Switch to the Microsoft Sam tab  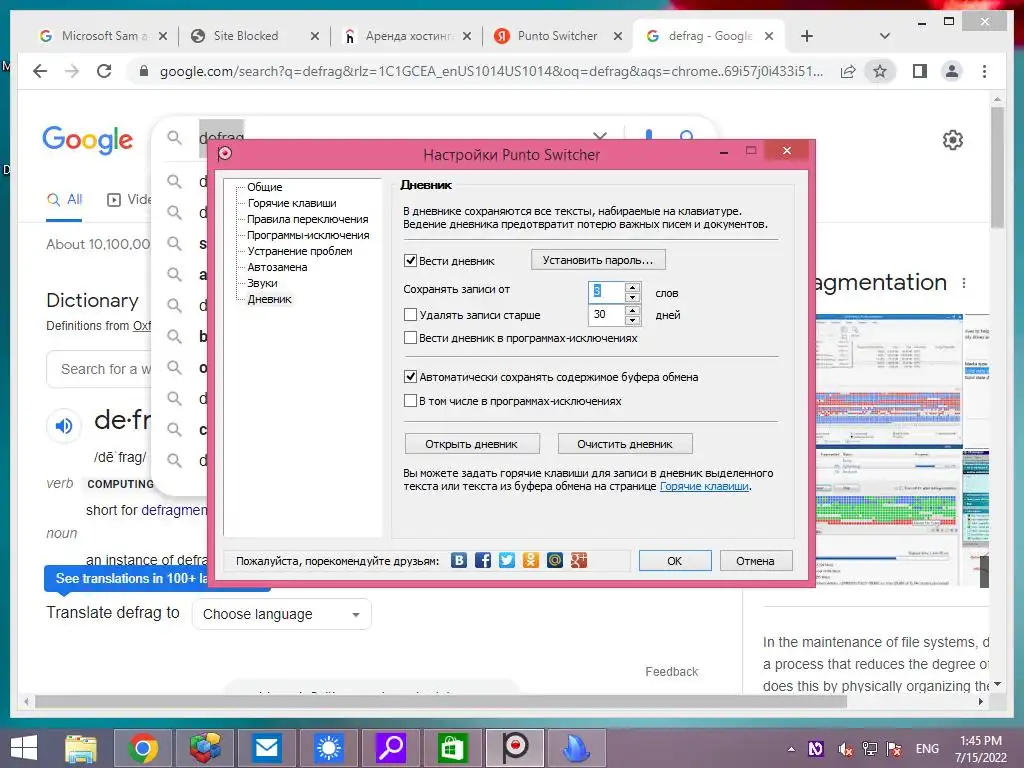pyautogui.click(x=103, y=36)
